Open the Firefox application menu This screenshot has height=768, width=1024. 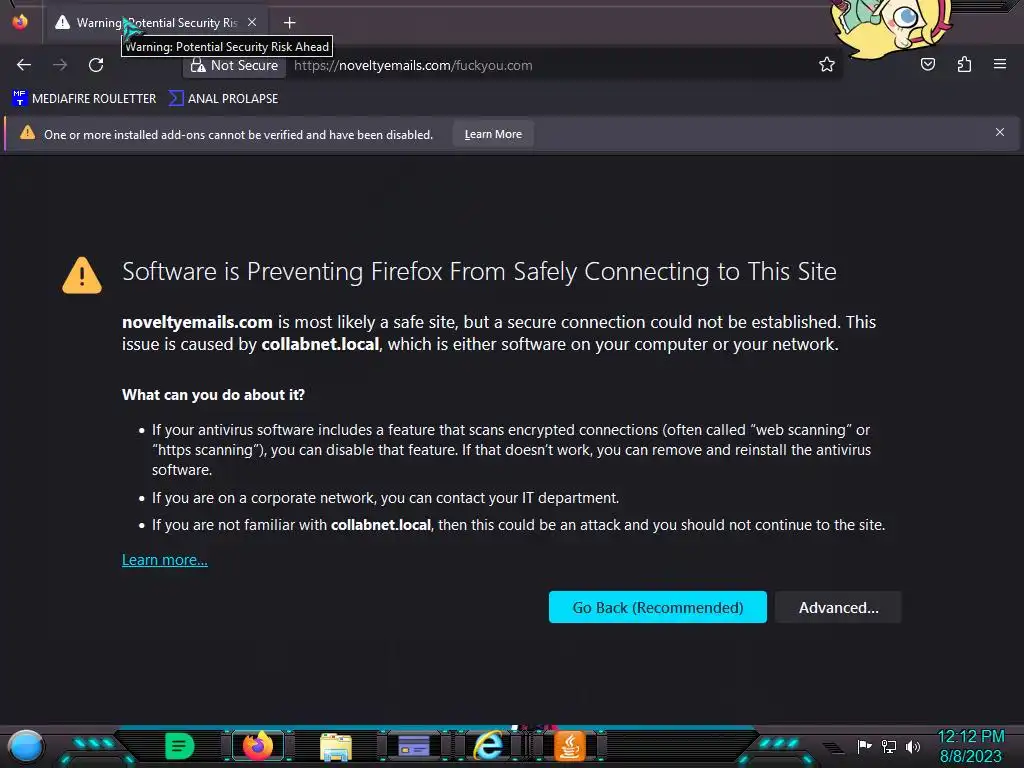click(999, 64)
